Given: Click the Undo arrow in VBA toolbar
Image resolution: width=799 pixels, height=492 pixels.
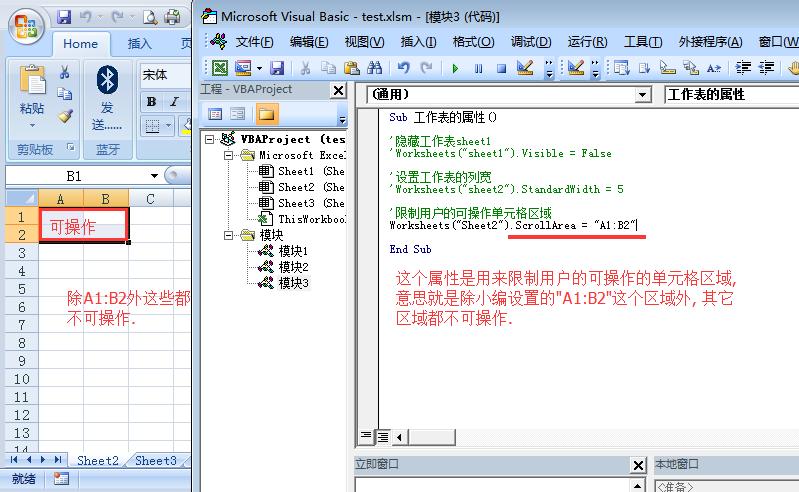Looking at the screenshot, I should [x=404, y=68].
